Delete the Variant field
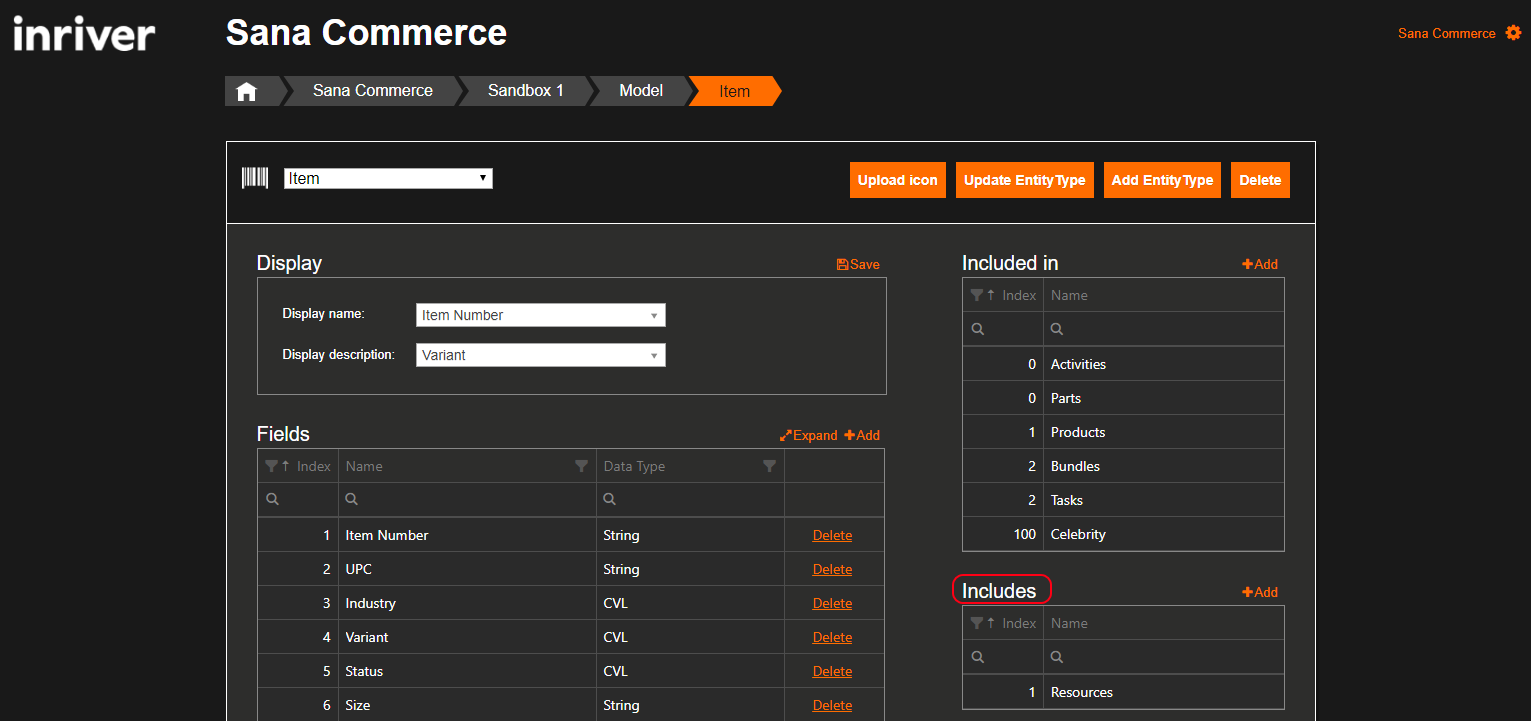 832,637
